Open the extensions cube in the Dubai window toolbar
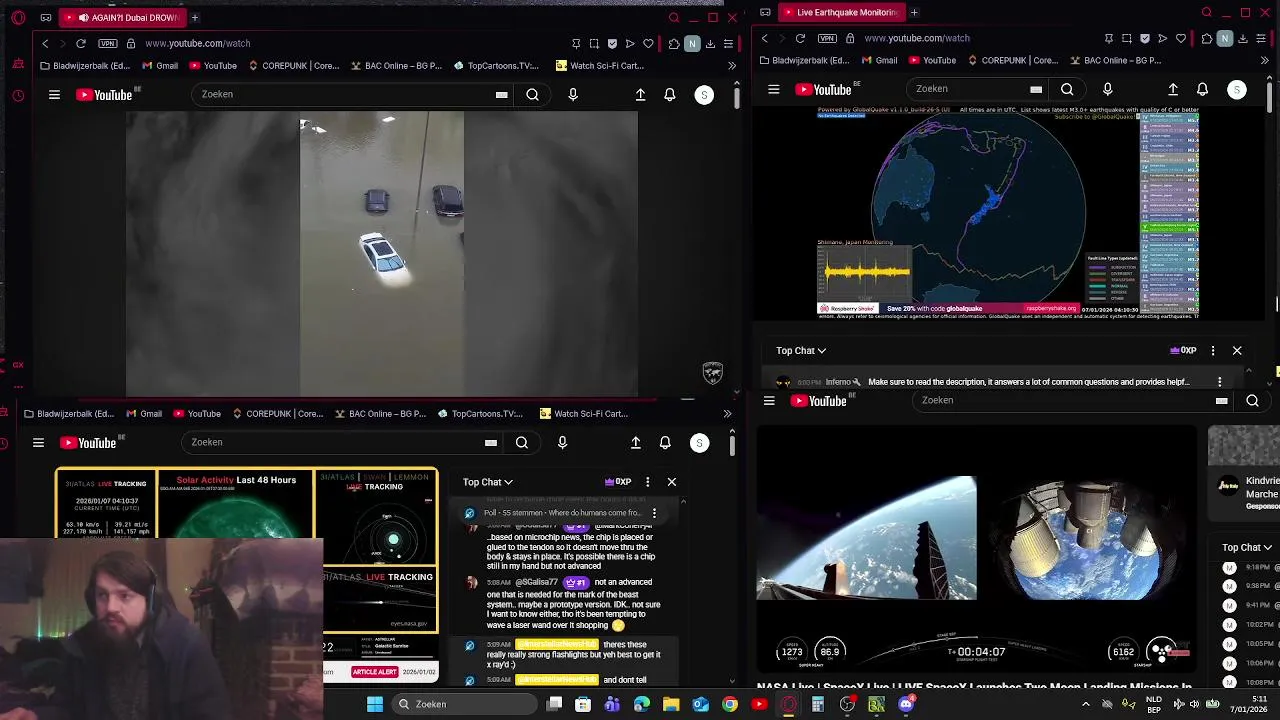The width and height of the screenshot is (1280, 720). (674, 44)
